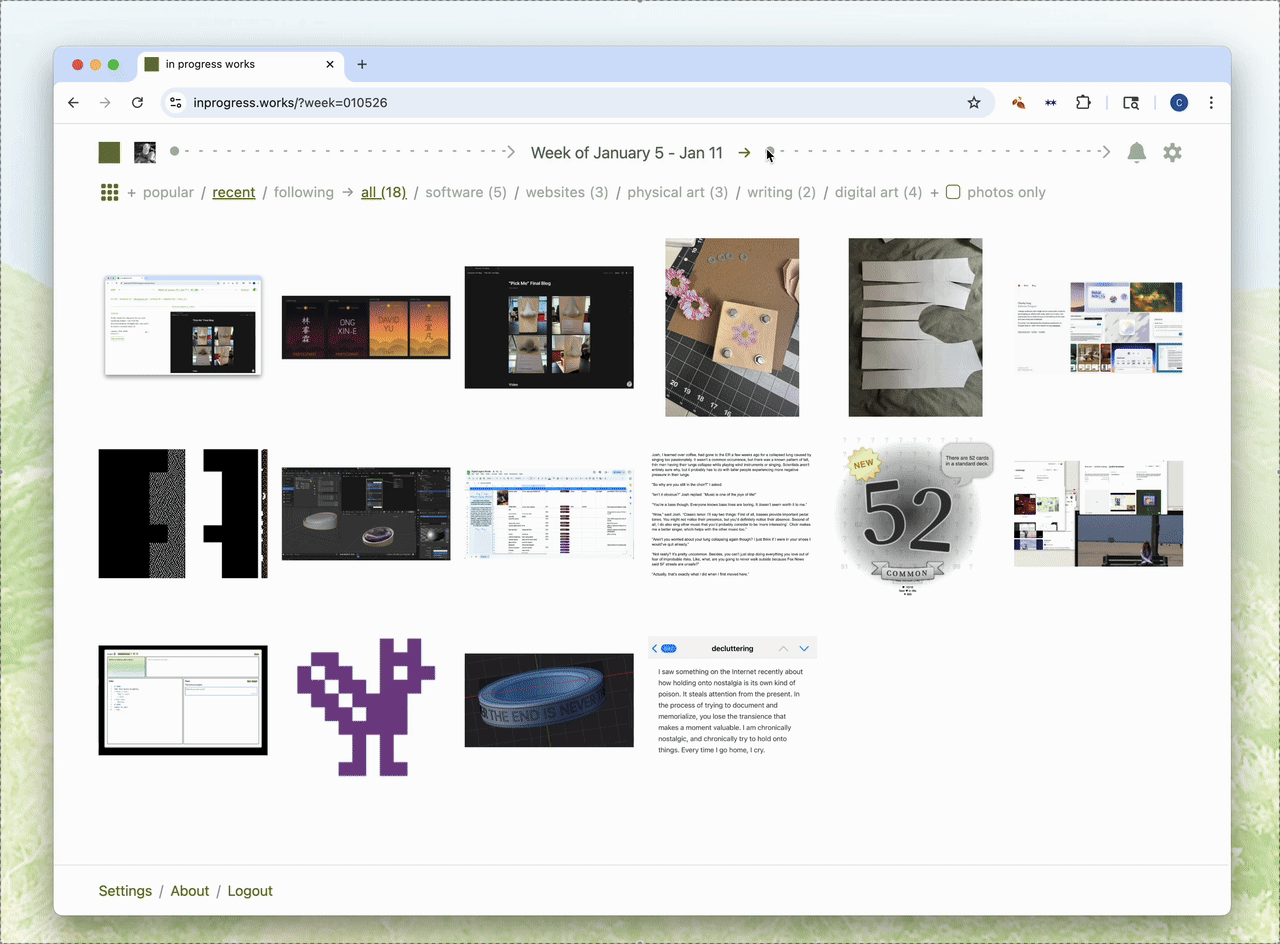Open the black-bordered app window thumbnail

pyautogui.click(x=183, y=700)
